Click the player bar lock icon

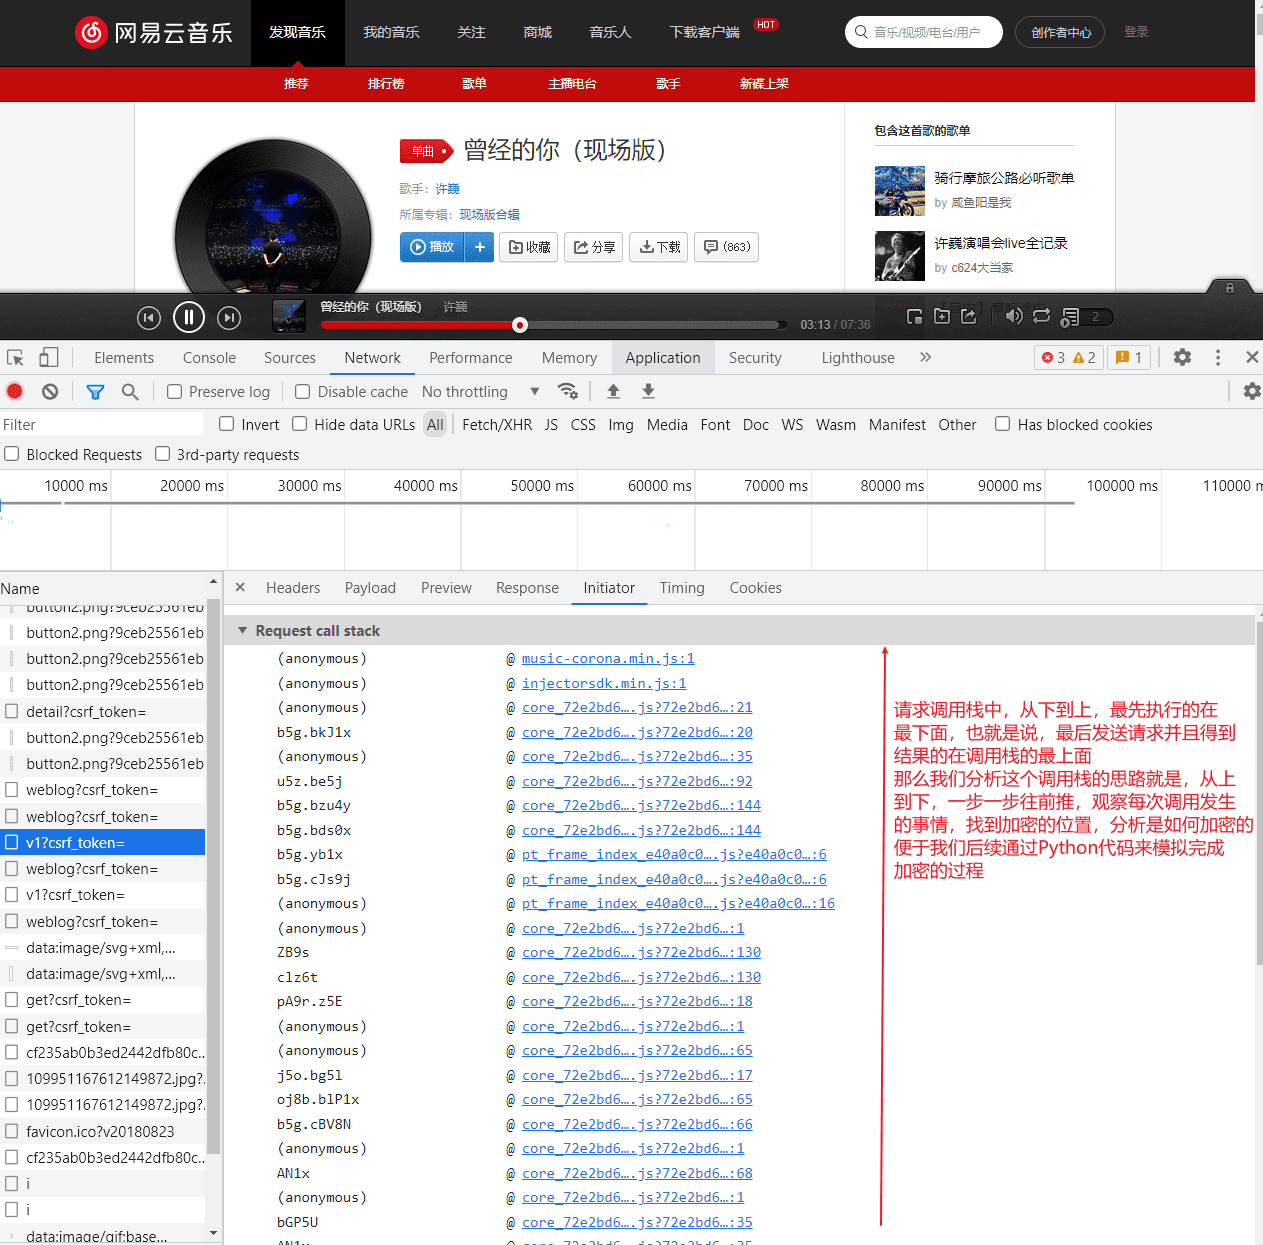pyautogui.click(x=1230, y=288)
